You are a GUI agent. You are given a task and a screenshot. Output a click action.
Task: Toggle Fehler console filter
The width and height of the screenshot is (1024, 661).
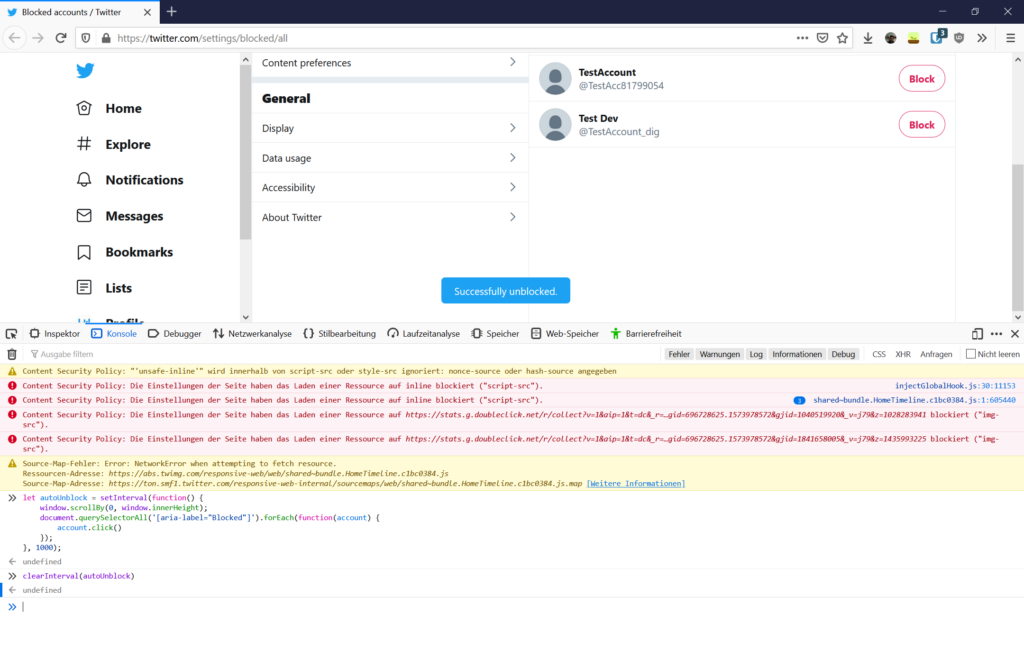tap(679, 354)
